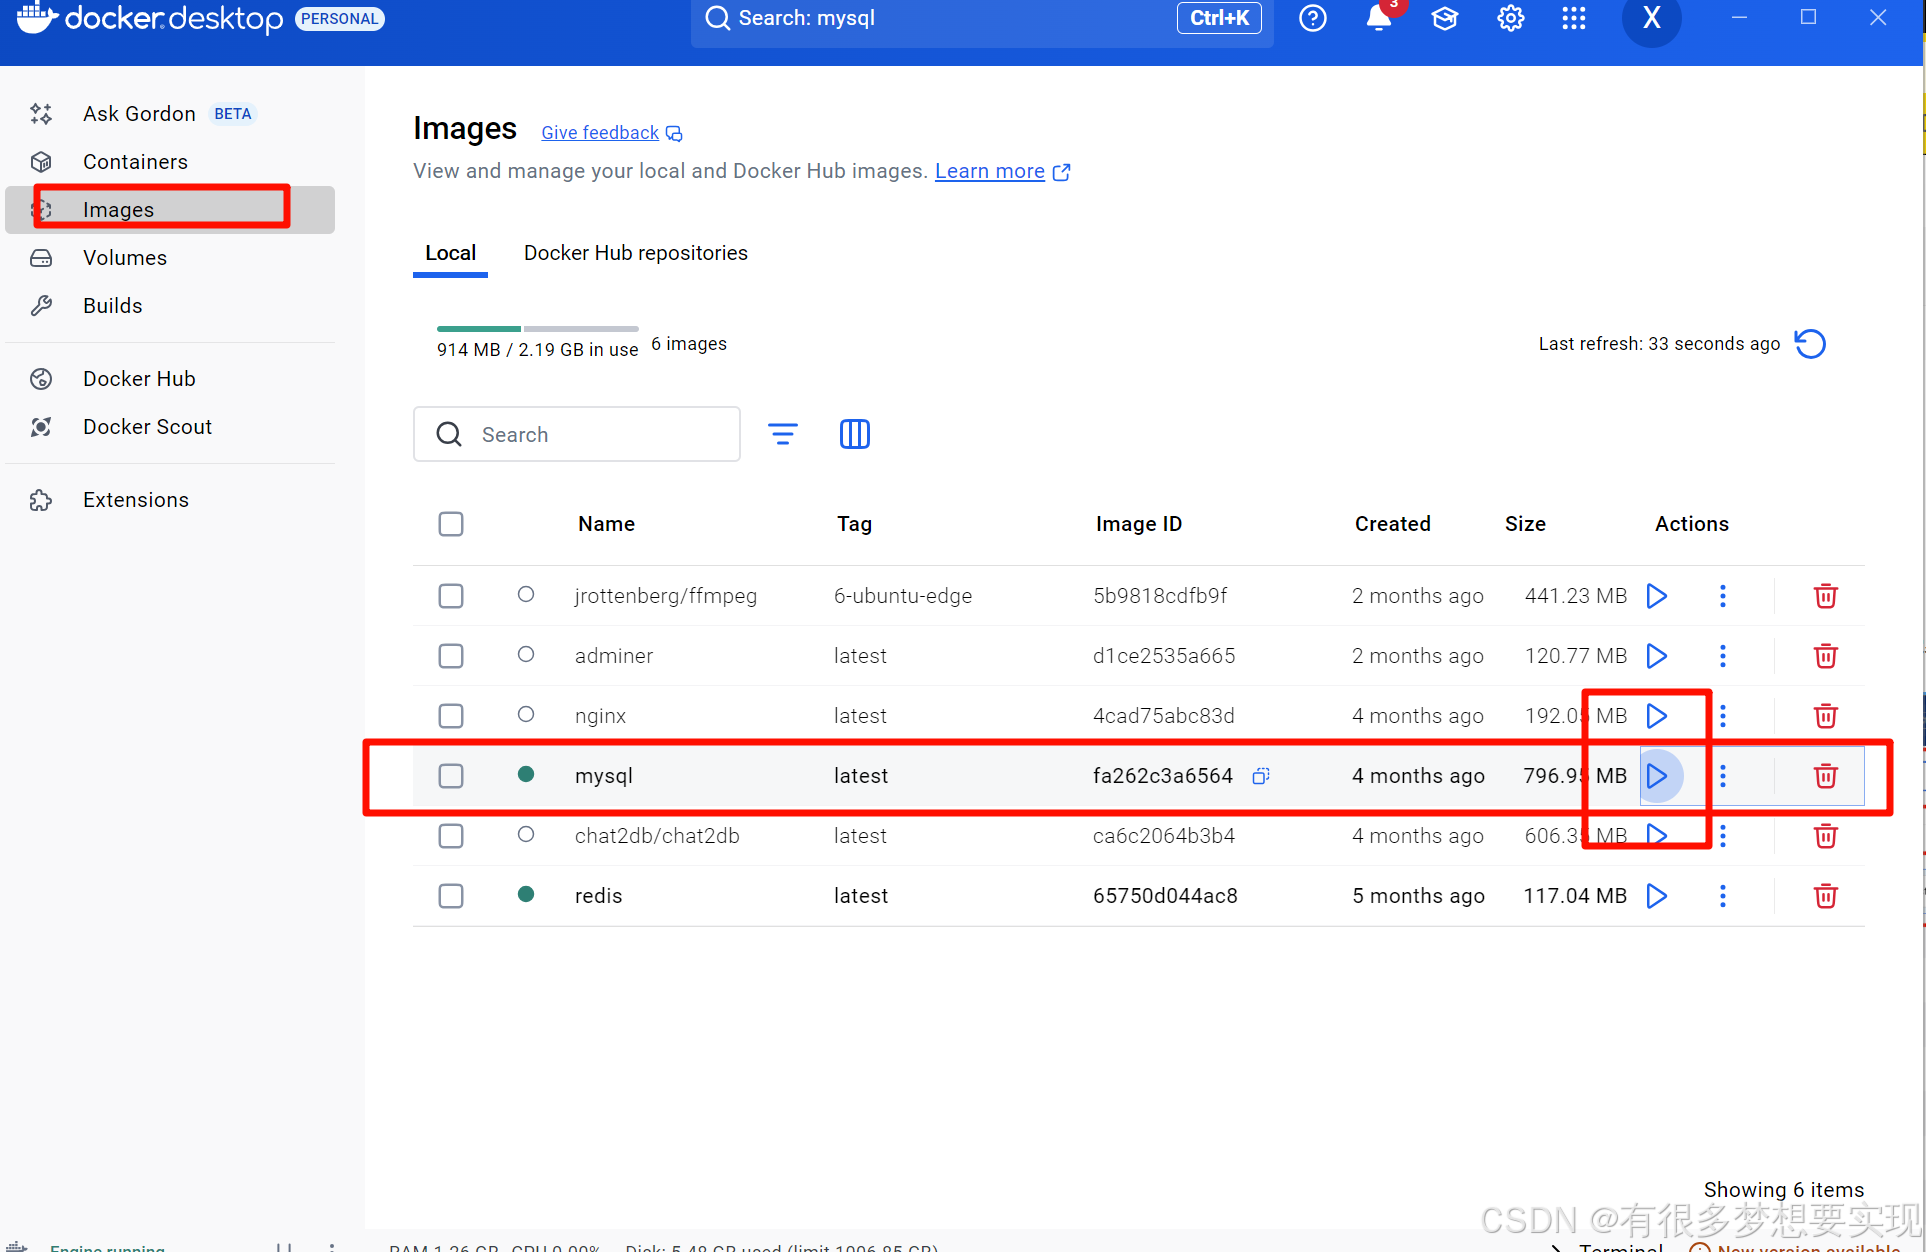
Task: Toggle the select-all images checkbox
Action: point(451,524)
